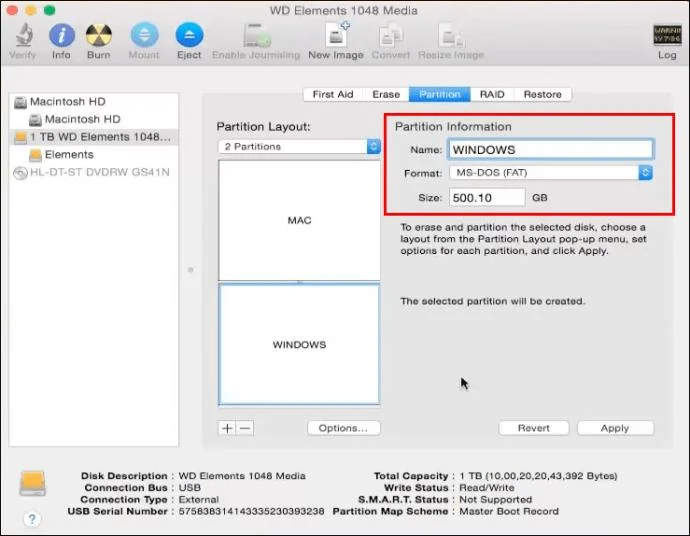Image resolution: width=690 pixels, height=536 pixels.
Task: Select 1 TB WD Elements 1048 disk
Action: coord(93,137)
